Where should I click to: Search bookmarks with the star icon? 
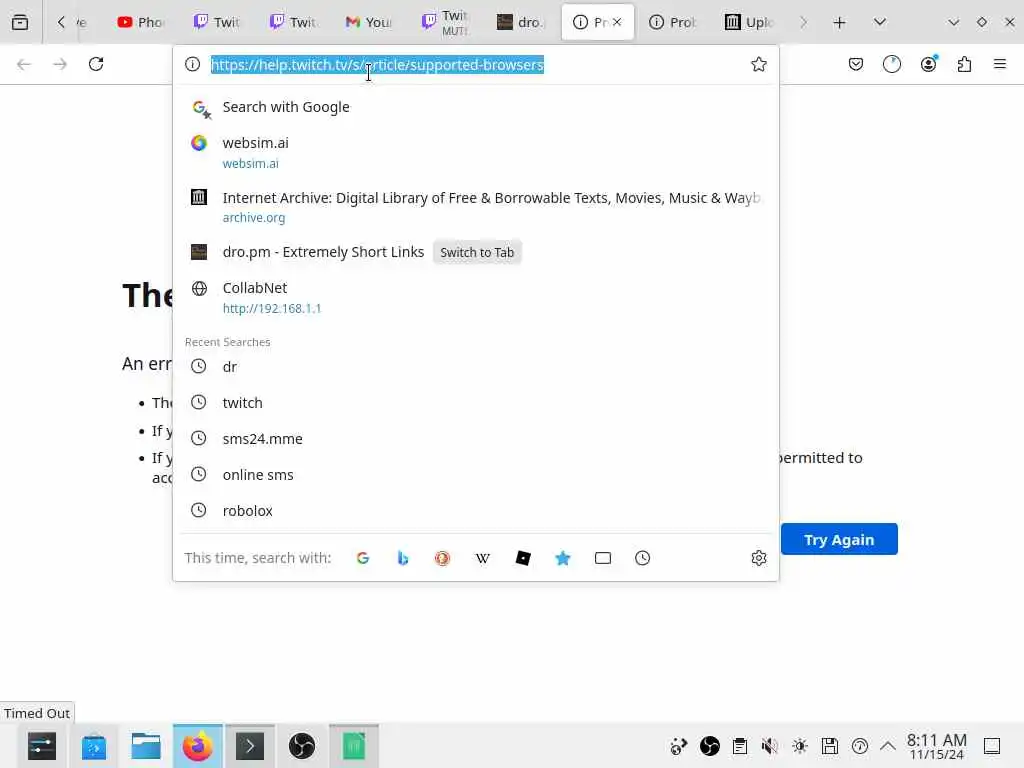[562, 558]
